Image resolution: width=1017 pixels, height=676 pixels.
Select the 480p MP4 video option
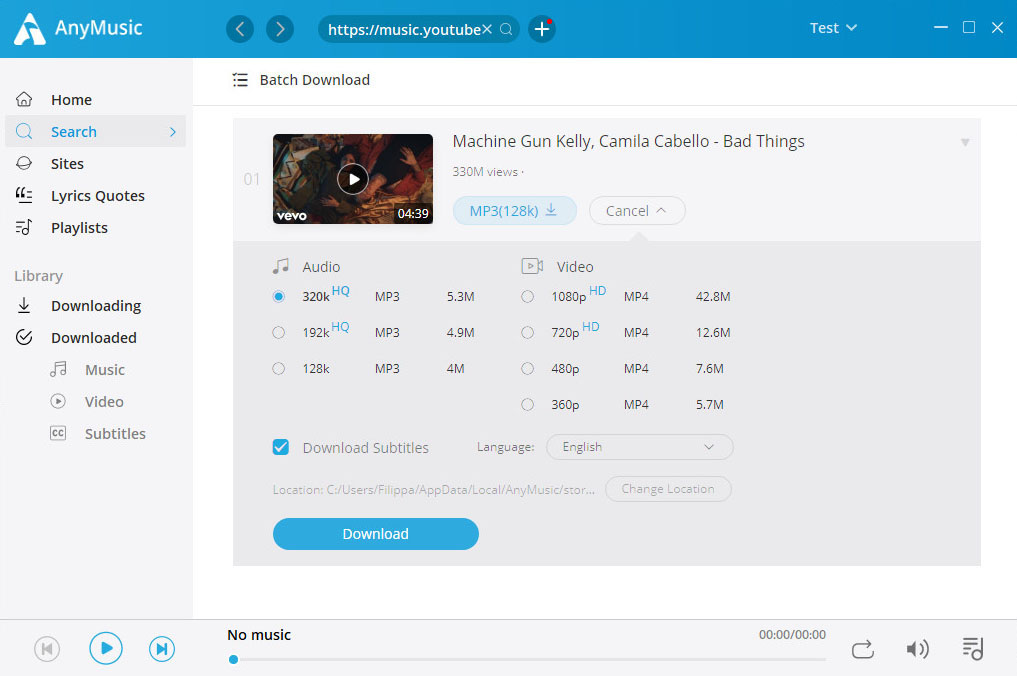tap(527, 368)
